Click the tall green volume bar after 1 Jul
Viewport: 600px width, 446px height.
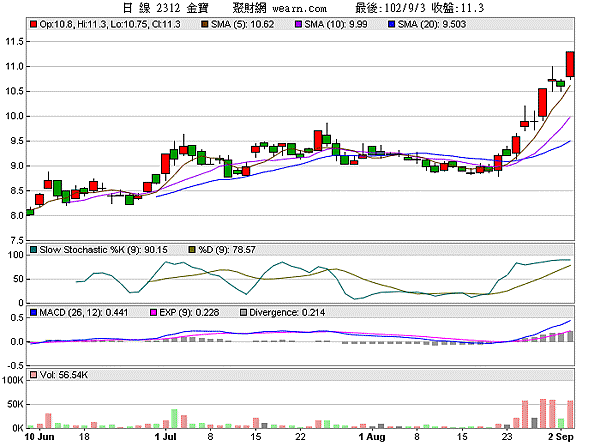[x=174, y=418]
